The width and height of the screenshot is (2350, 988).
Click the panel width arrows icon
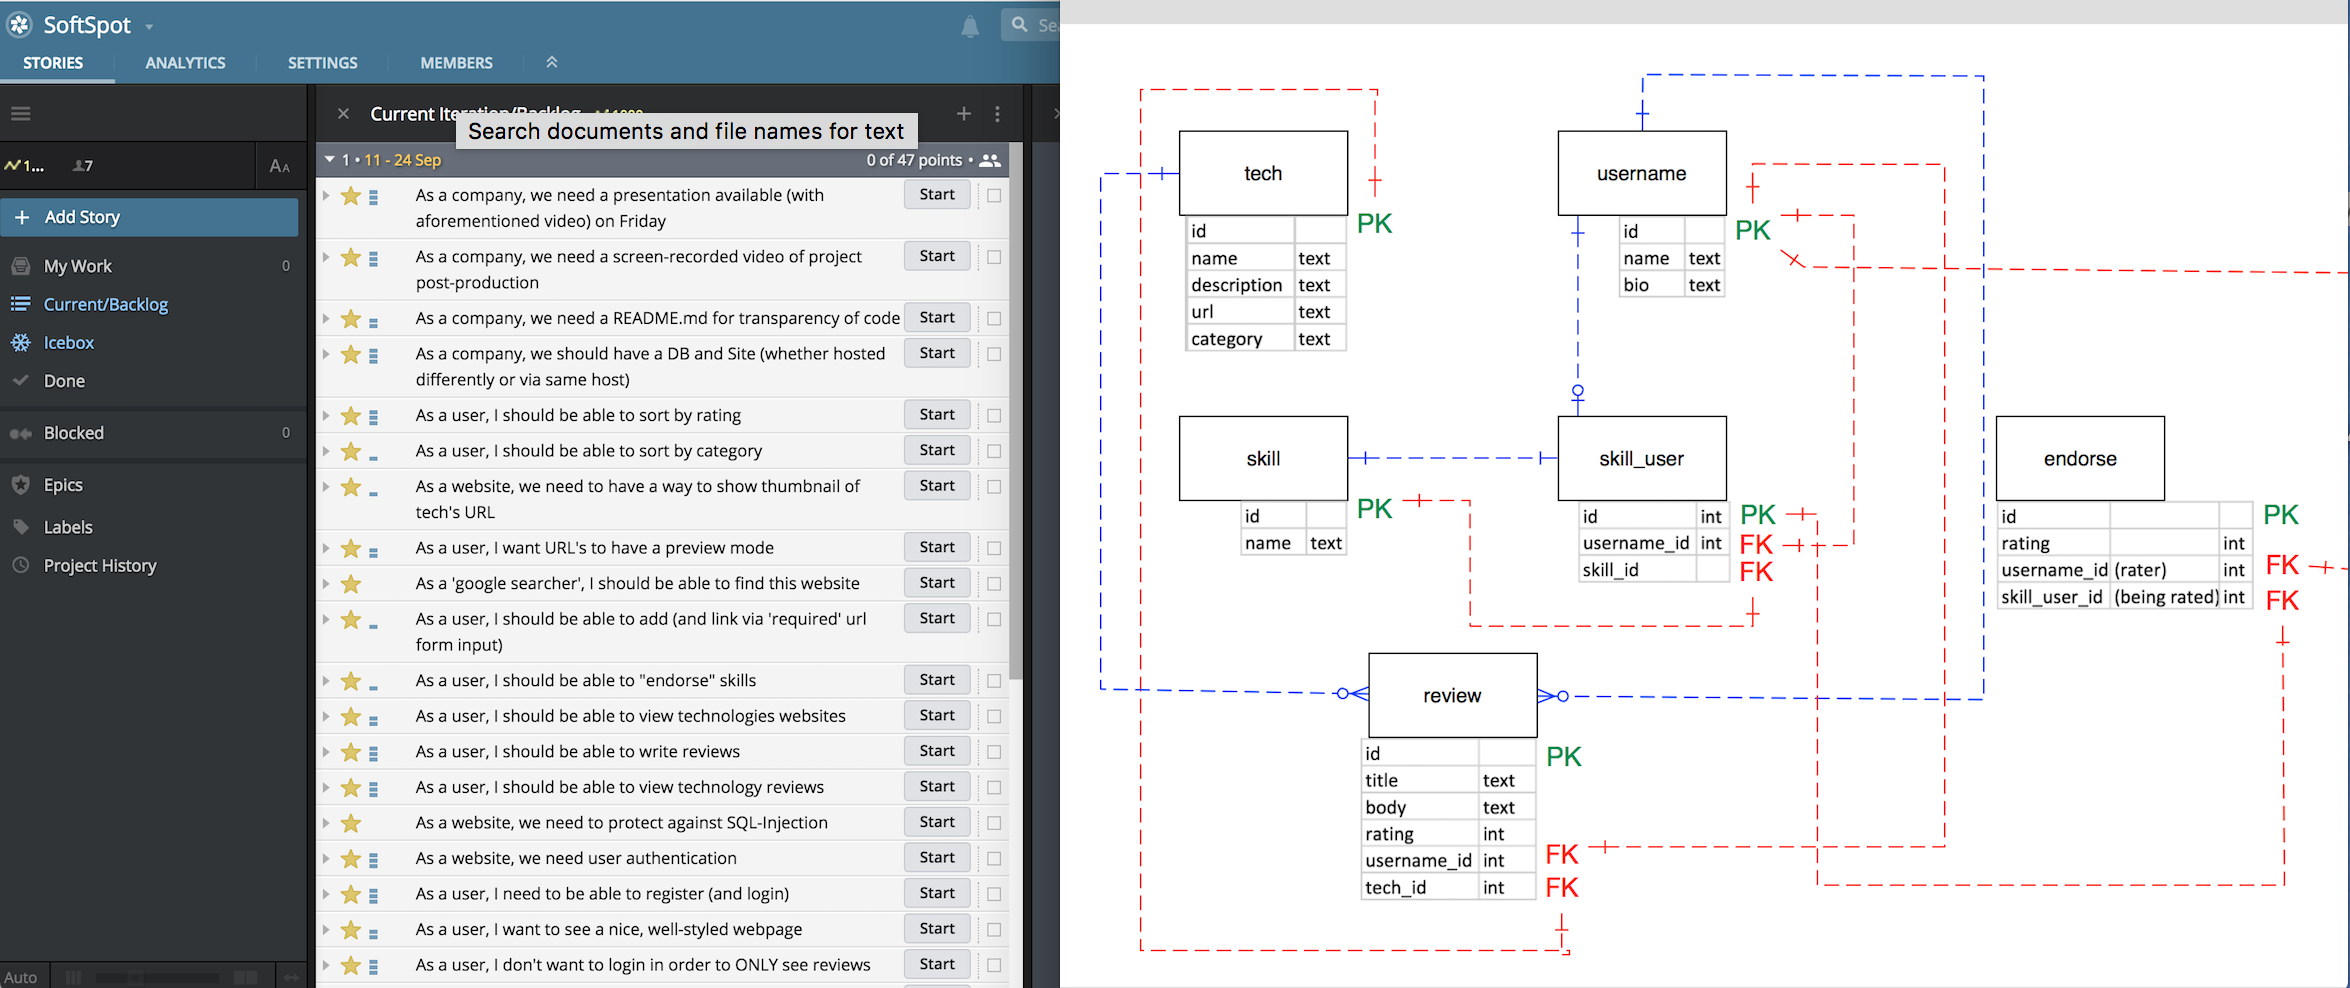point(291,977)
